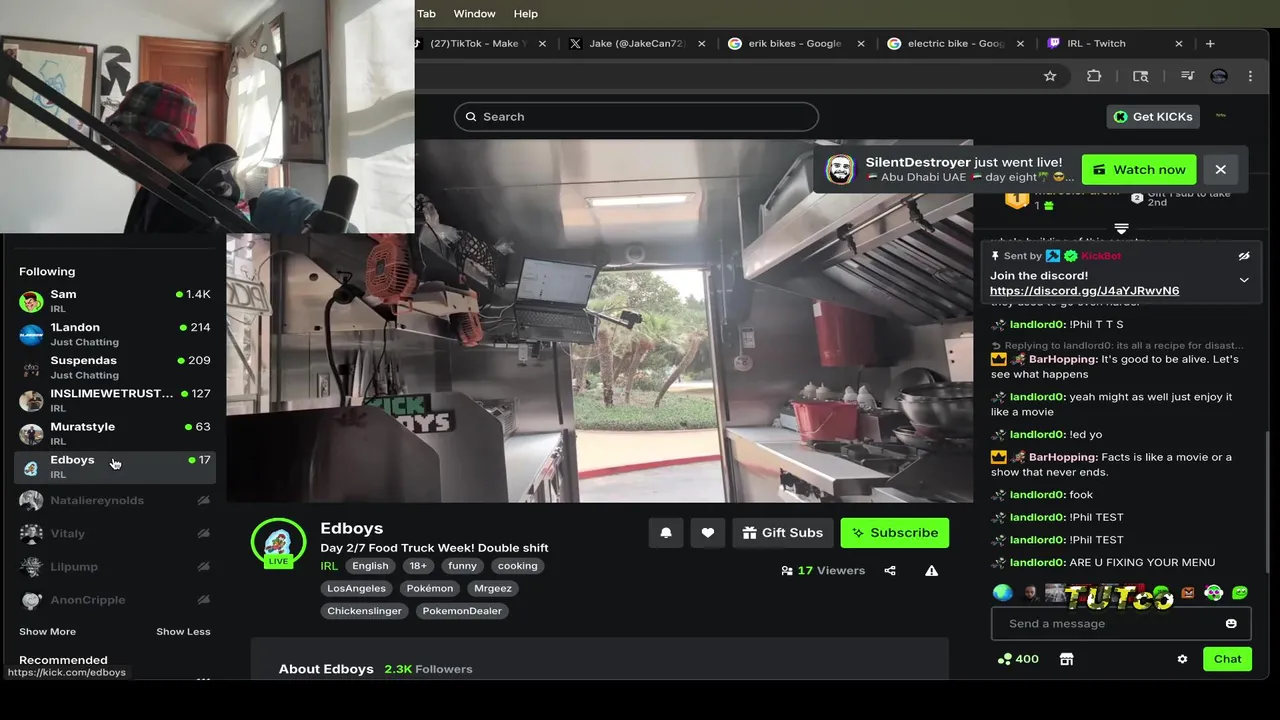This screenshot has height=720, width=1280.
Task: Open a new browser tab
Action: coord(1210,43)
